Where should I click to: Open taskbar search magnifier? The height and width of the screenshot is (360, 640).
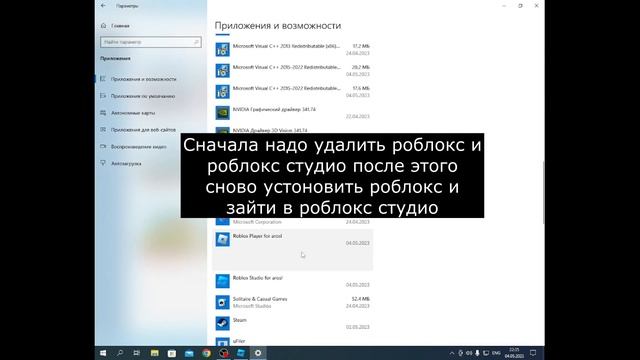pyautogui.click(x=120, y=353)
